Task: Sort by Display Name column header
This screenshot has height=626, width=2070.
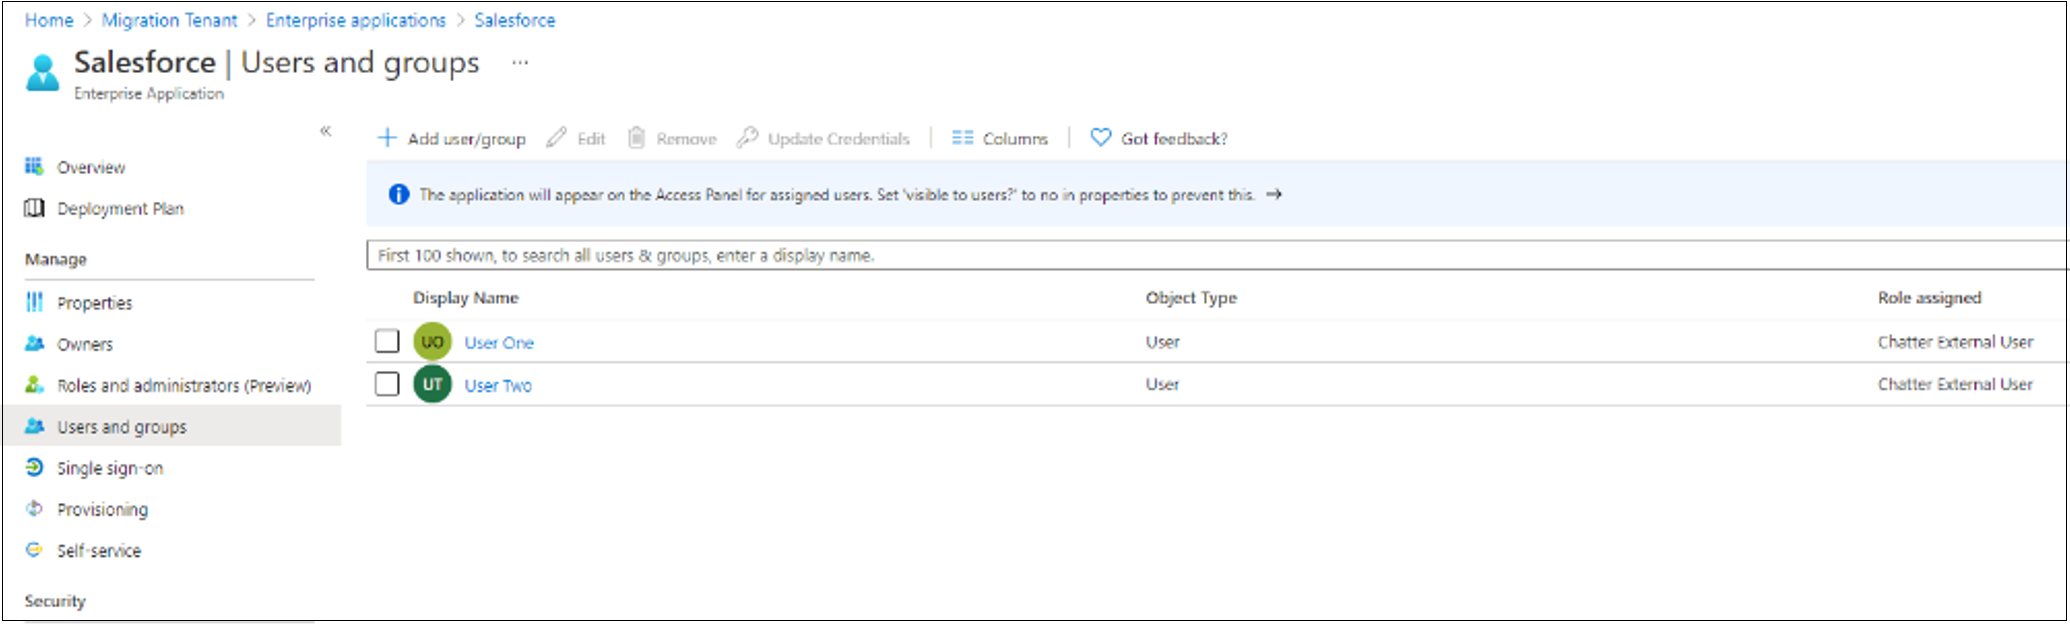Action: (465, 298)
